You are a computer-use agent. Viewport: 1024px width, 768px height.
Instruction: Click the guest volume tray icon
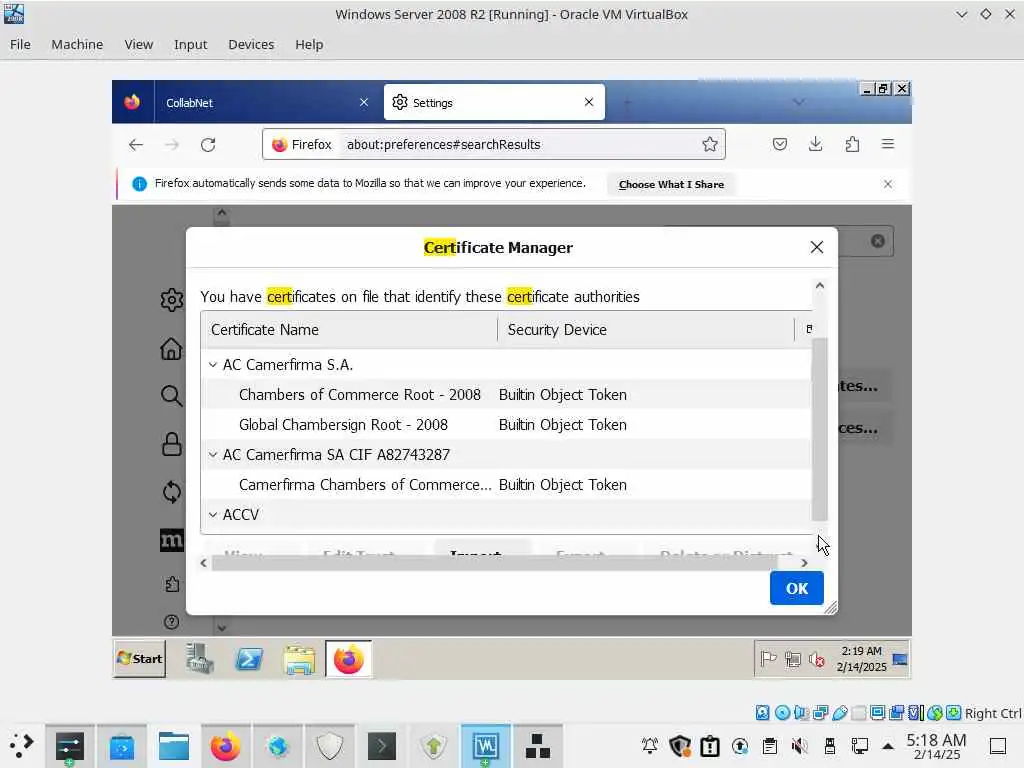click(x=817, y=660)
